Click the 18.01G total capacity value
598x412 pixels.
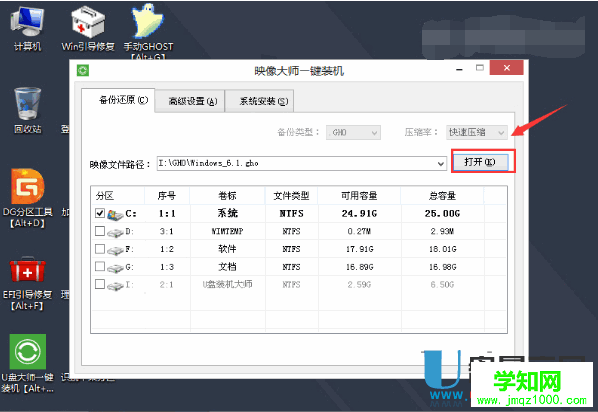pos(442,249)
